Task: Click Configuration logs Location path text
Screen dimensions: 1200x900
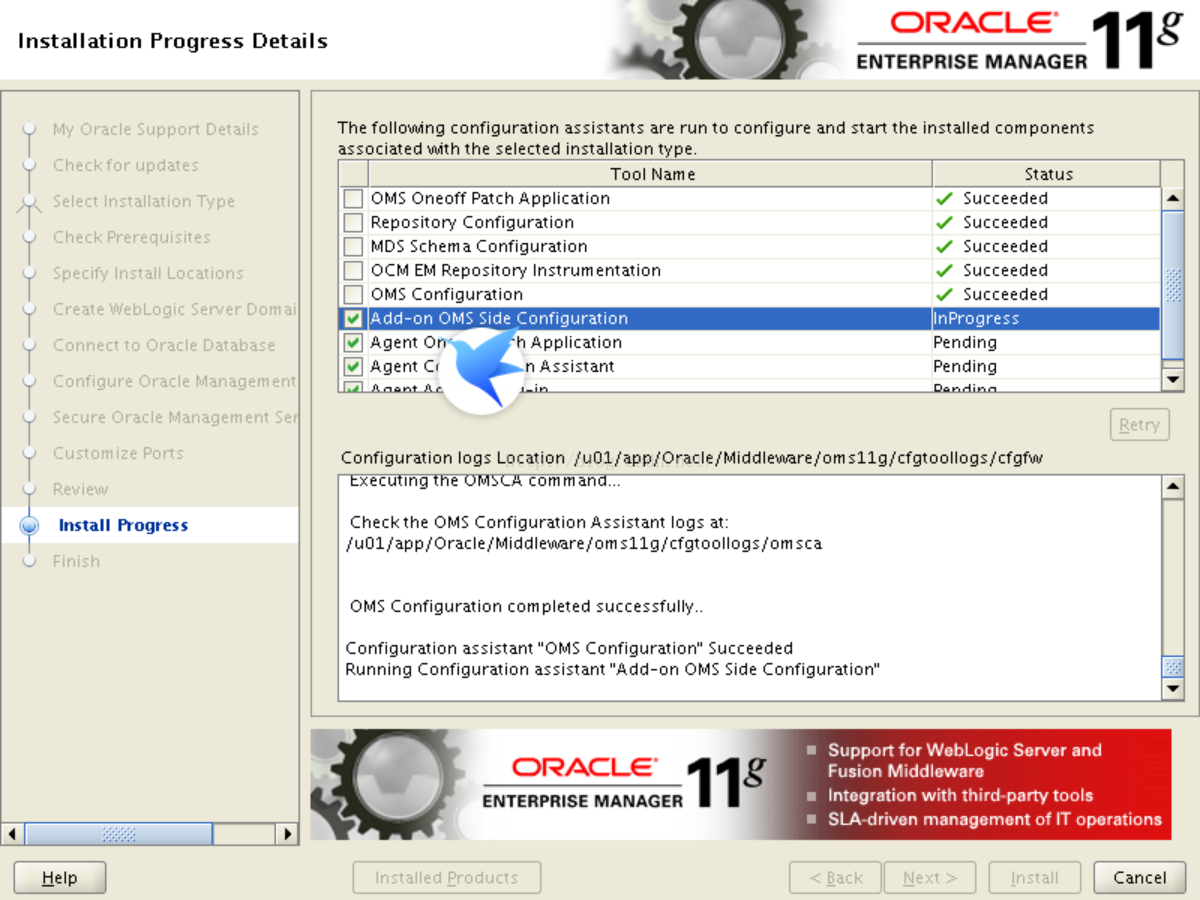Action: pos(810,458)
